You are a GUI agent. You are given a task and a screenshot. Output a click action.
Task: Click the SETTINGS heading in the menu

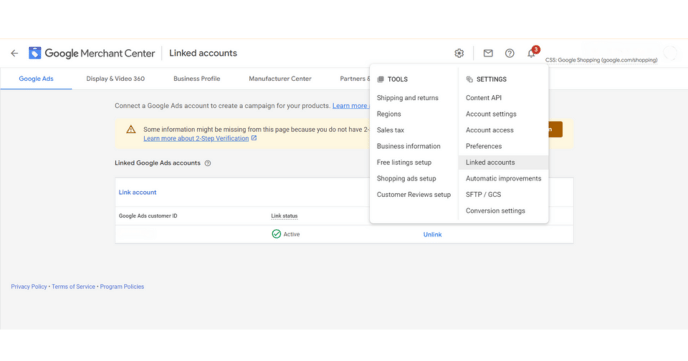pyautogui.click(x=491, y=79)
